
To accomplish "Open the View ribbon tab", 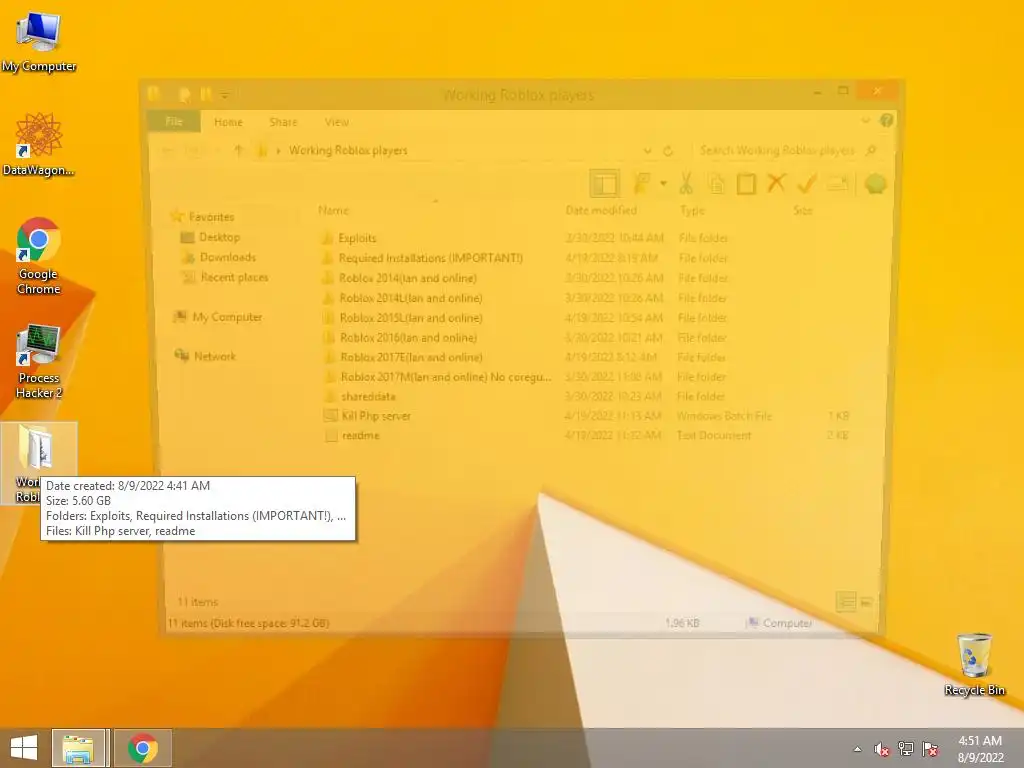I will tap(337, 122).
